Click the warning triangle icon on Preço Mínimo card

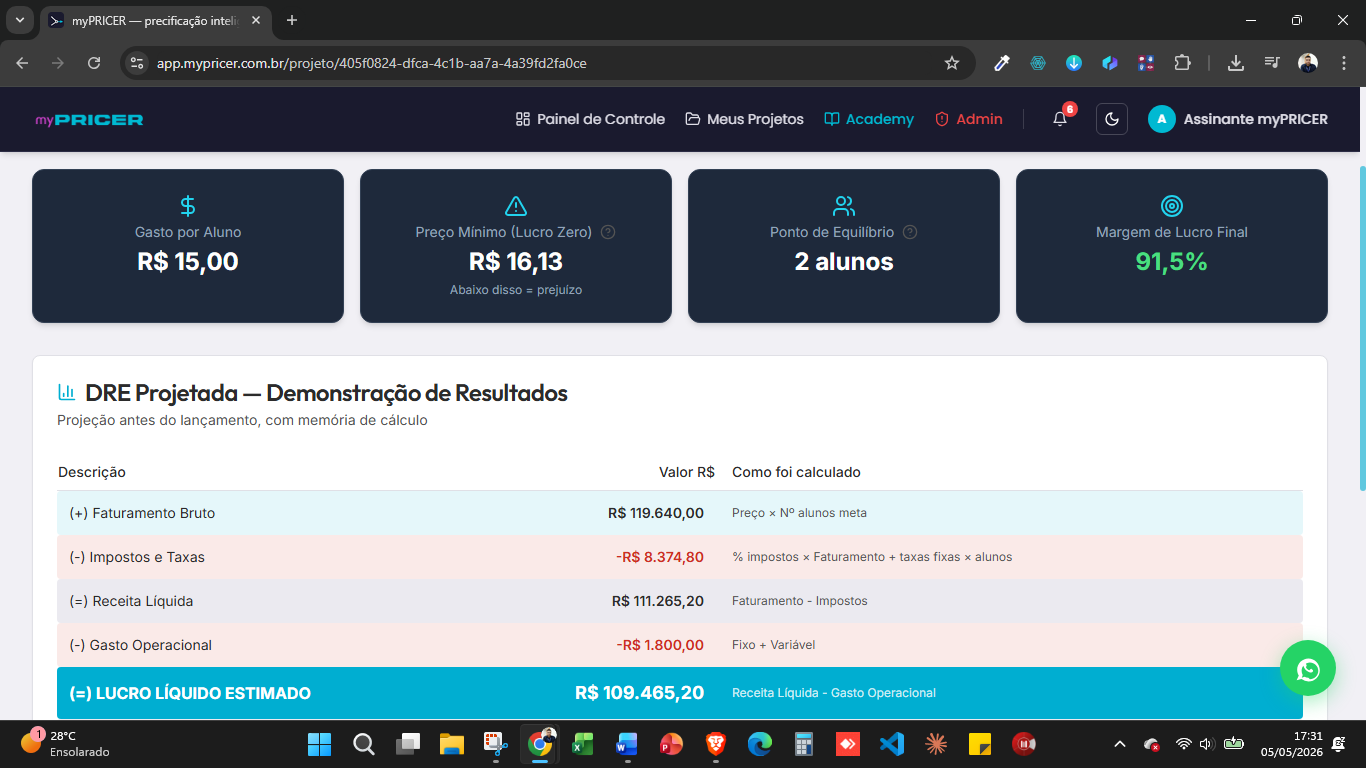(x=516, y=206)
